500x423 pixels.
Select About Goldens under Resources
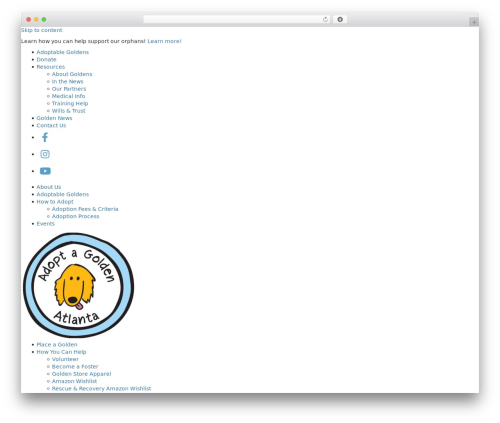[x=72, y=74]
